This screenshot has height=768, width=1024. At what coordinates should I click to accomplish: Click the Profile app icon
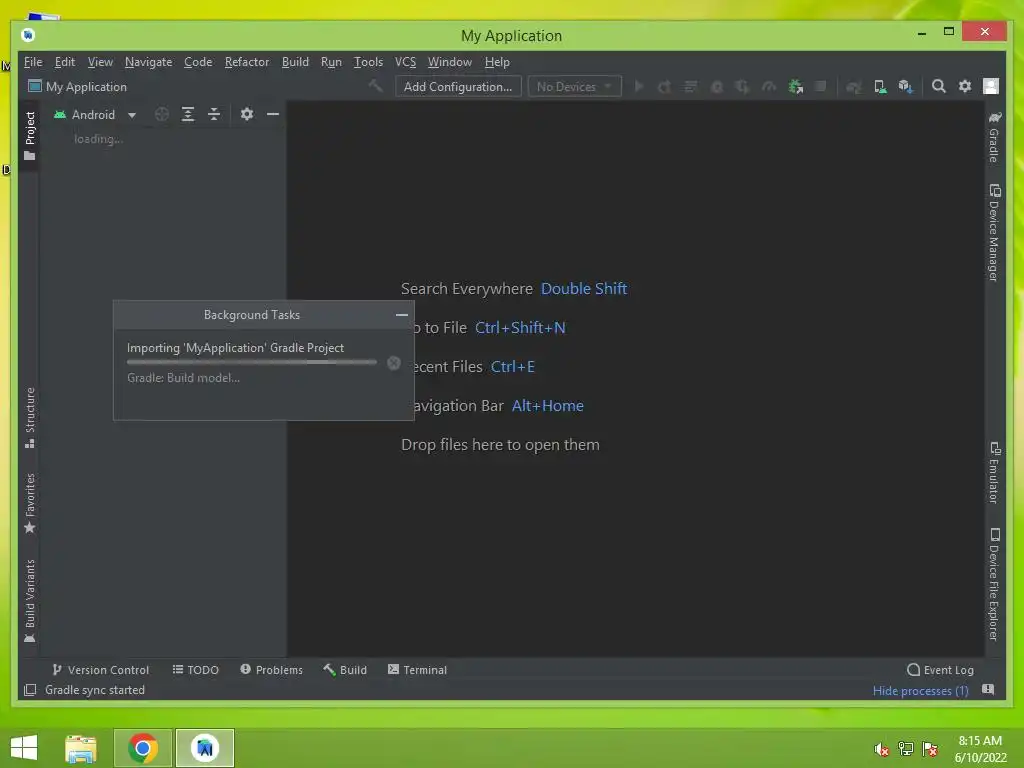click(769, 86)
